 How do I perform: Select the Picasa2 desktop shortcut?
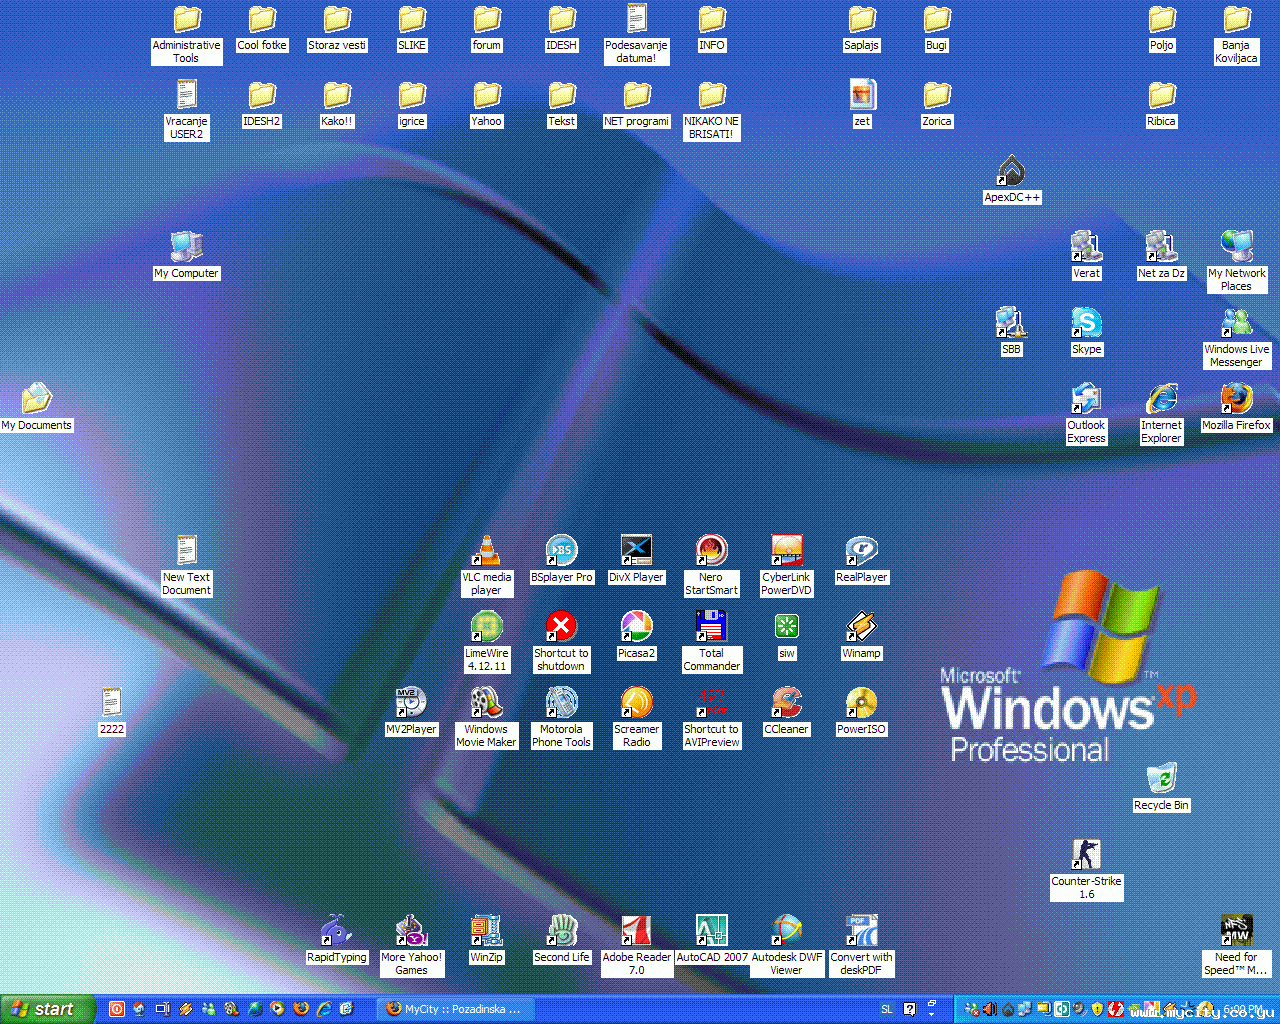tap(637, 628)
